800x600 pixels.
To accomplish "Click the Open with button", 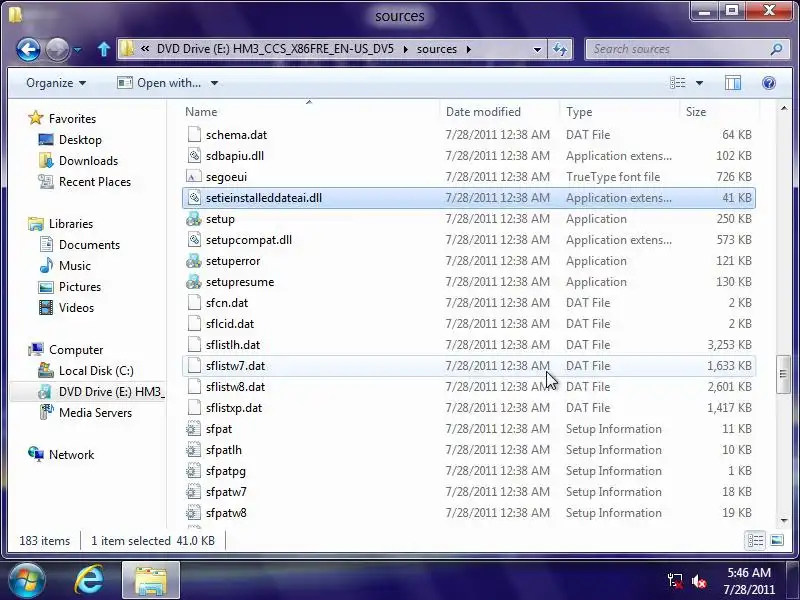I will pyautogui.click(x=159, y=83).
